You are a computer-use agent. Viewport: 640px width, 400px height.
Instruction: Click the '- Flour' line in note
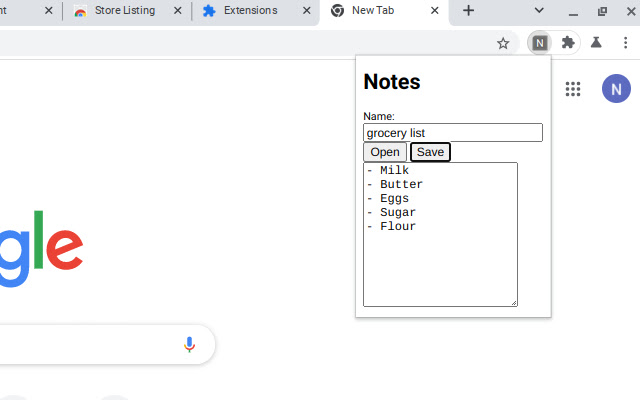[x=391, y=226]
